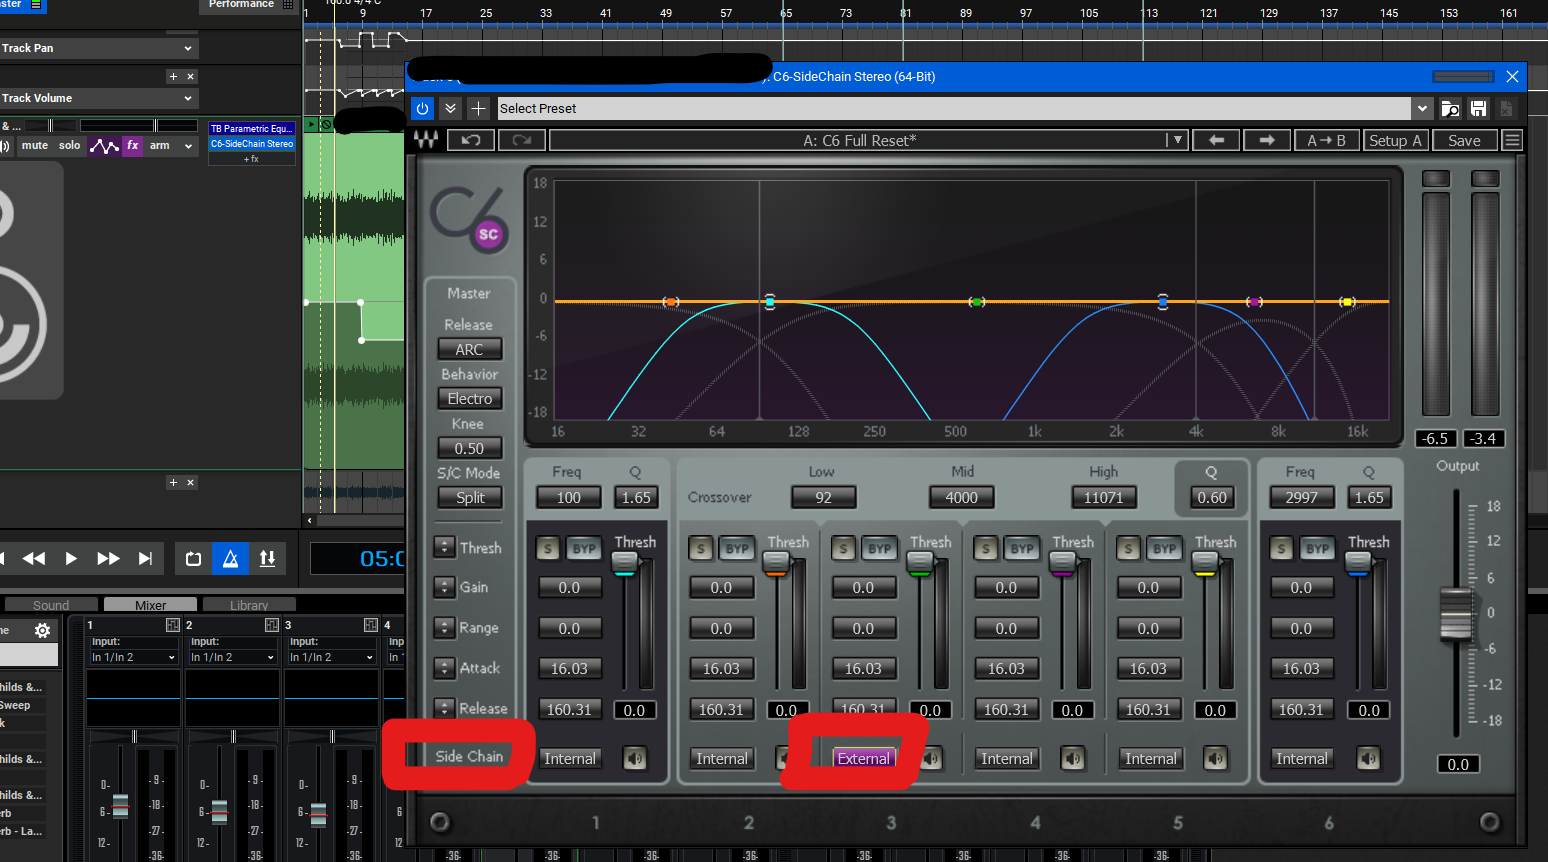Image resolution: width=1548 pixels, height=862 pixels.
Task: Arm the track for recording
Action: pyautogui.click(x=160, y=146)
